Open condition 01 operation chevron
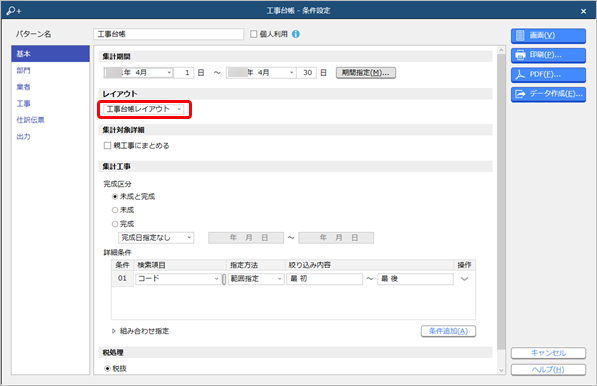Screen dimensions: 597x386 click(465, 279)
